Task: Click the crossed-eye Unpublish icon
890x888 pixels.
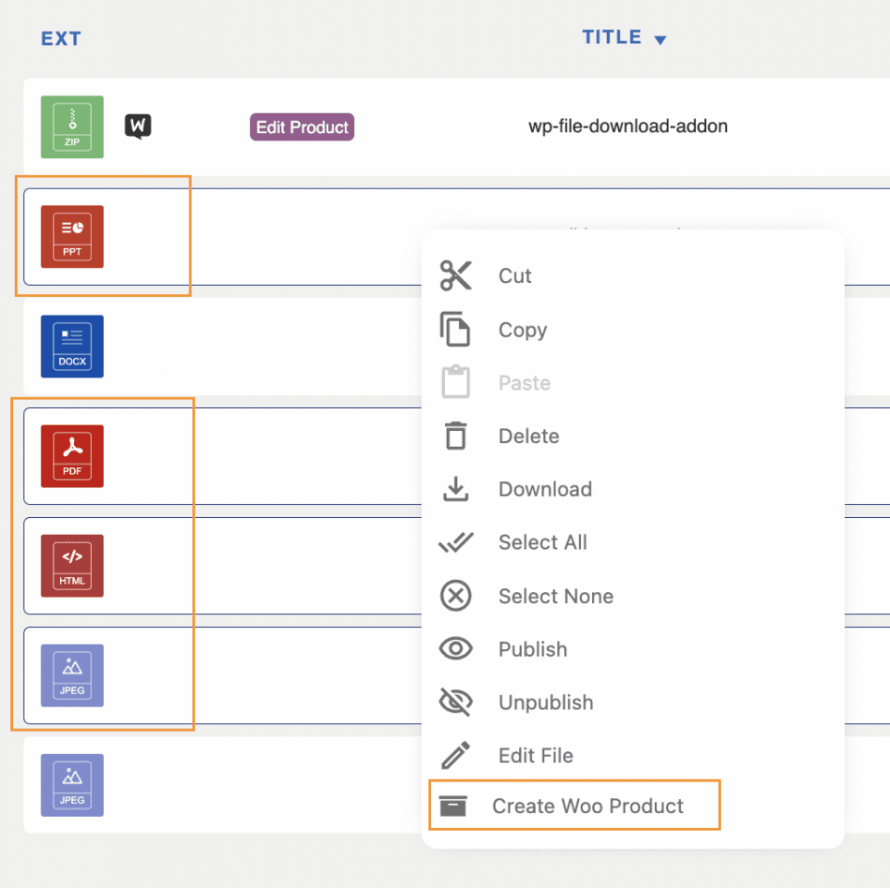Action: click(x=456, y=702)
